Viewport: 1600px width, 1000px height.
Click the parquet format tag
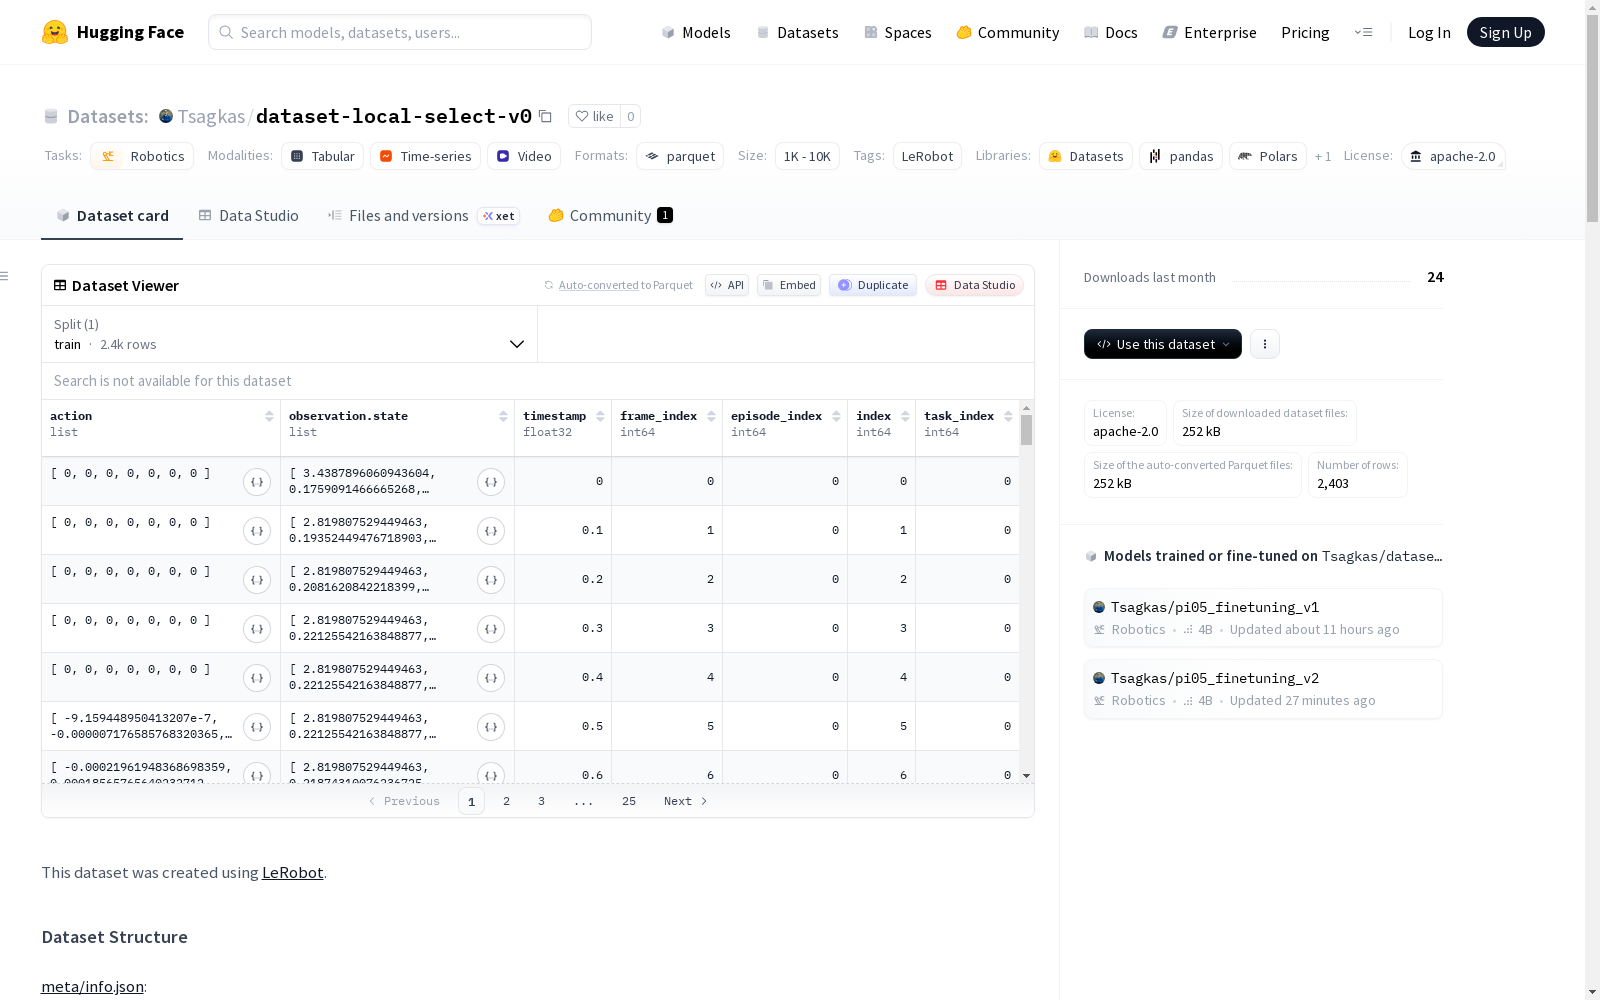click(680, 156)
